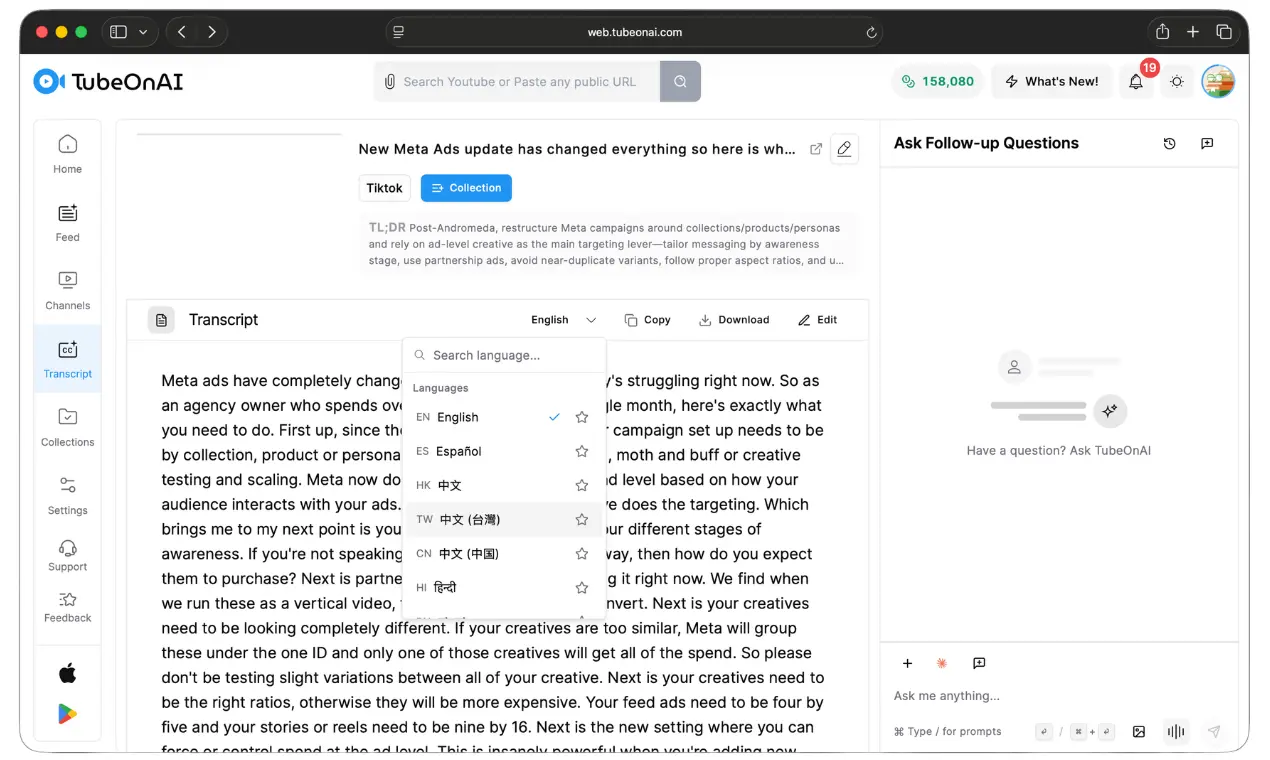Star Español as a favorite language

581,452
